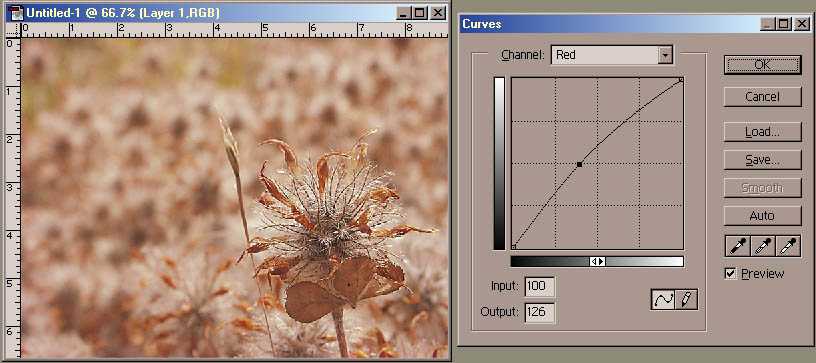
Task: Toggle the horizontal gradient bar arrows
Action: tap(597, 262)
